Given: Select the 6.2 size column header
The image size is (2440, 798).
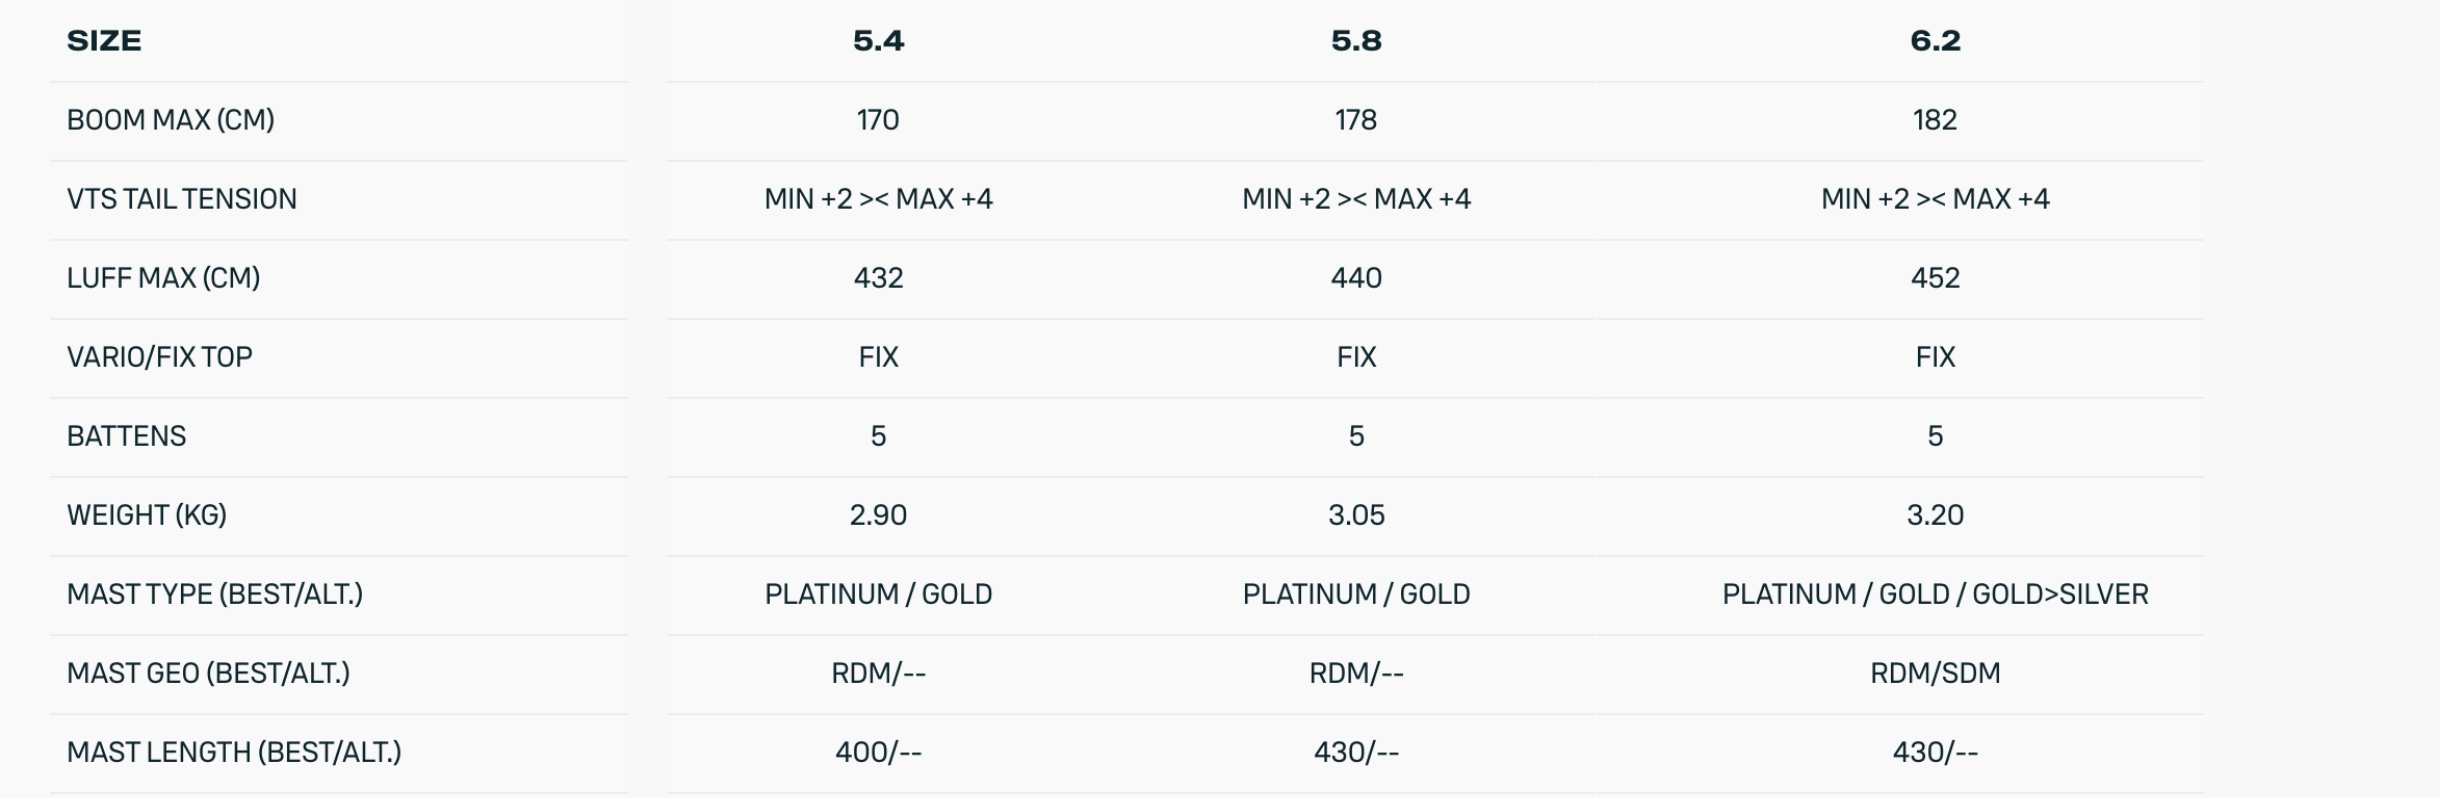Looking at the screenshot, I should [1935, 41].
